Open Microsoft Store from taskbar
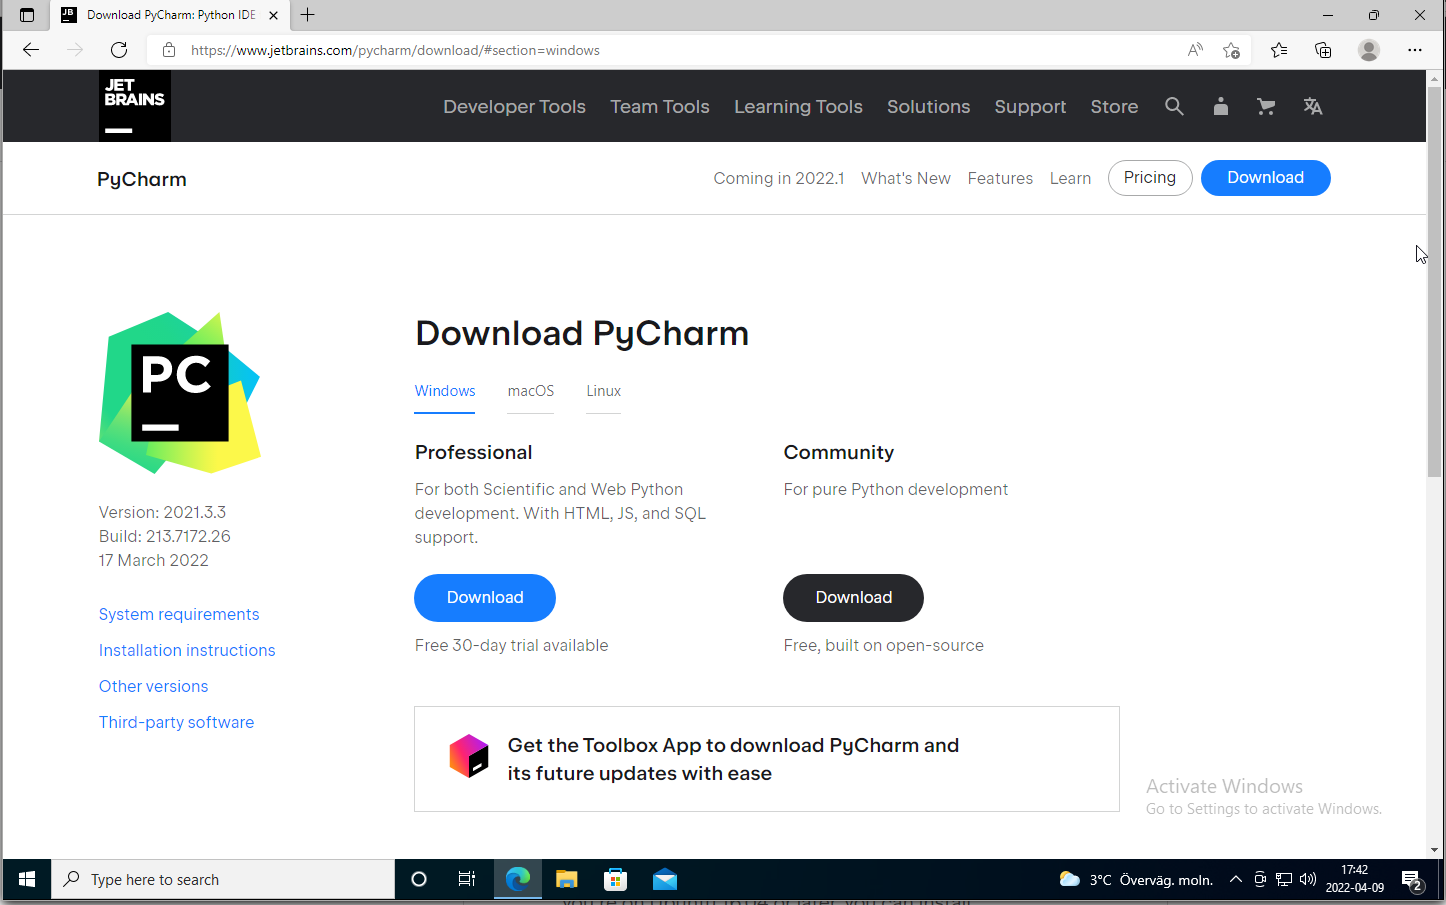Image resolution: width=1446 pixels, height=905 pixels. (616, 879)
